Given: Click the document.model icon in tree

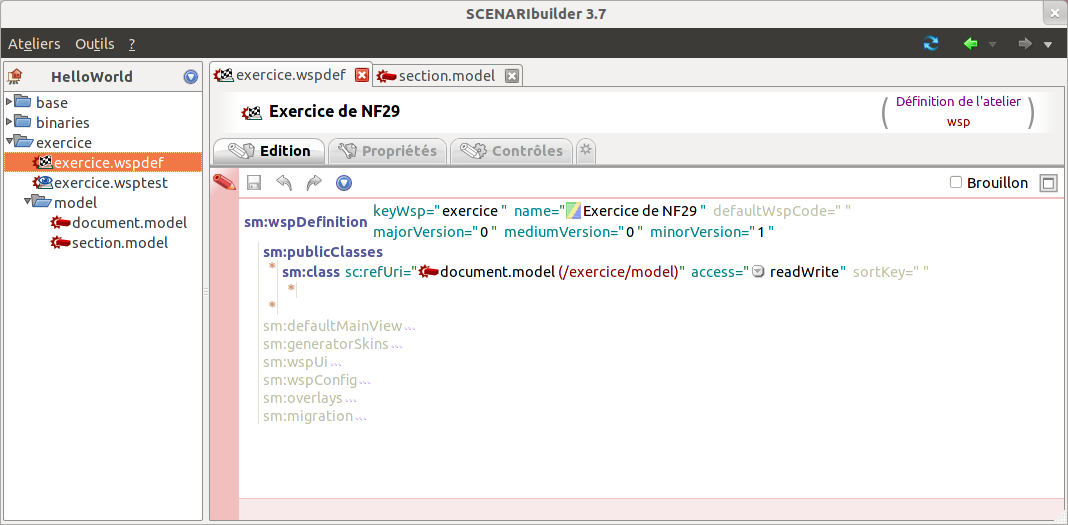Looking at the screenshot, I should (60, 222).
